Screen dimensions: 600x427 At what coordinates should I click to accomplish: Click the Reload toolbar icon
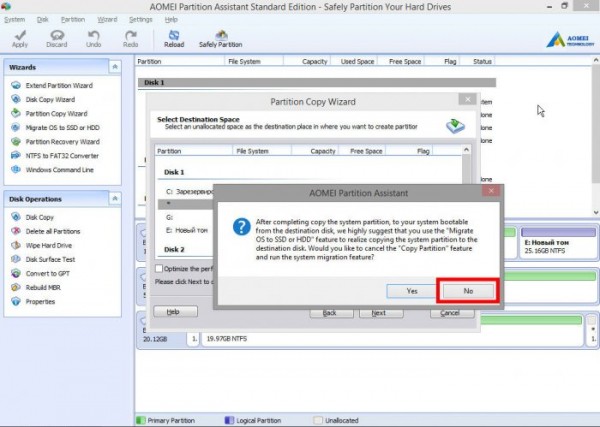tap(174, 35)
